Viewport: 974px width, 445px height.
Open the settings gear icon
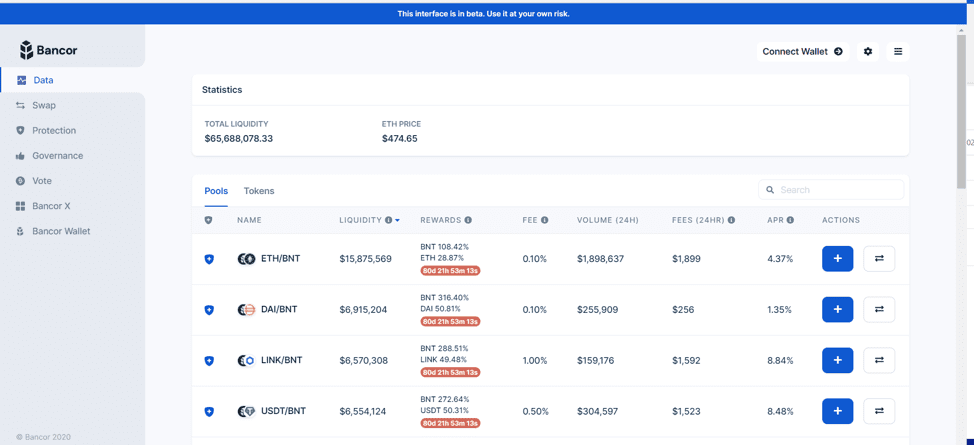click(x=868, y=52)
